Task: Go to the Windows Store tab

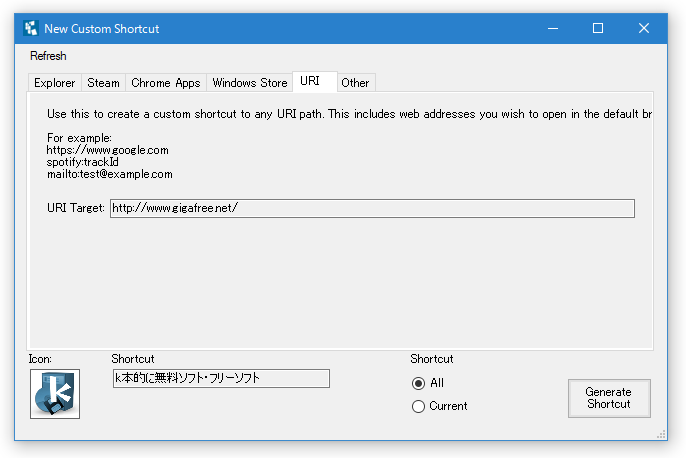Action: (250, 83)
